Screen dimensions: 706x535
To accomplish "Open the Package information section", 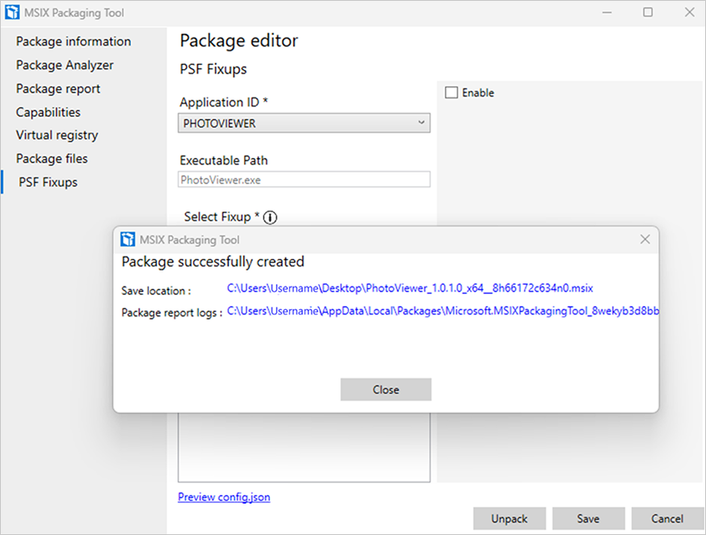I will (x=73, y=42).
